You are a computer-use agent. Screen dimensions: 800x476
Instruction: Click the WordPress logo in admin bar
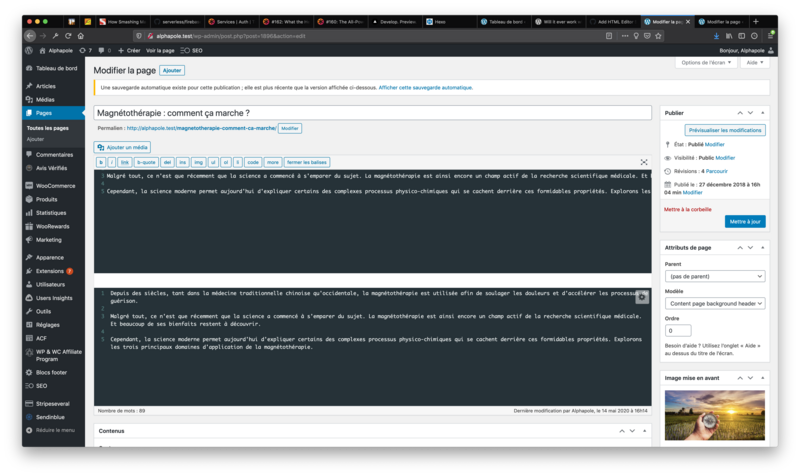point(29,51)
